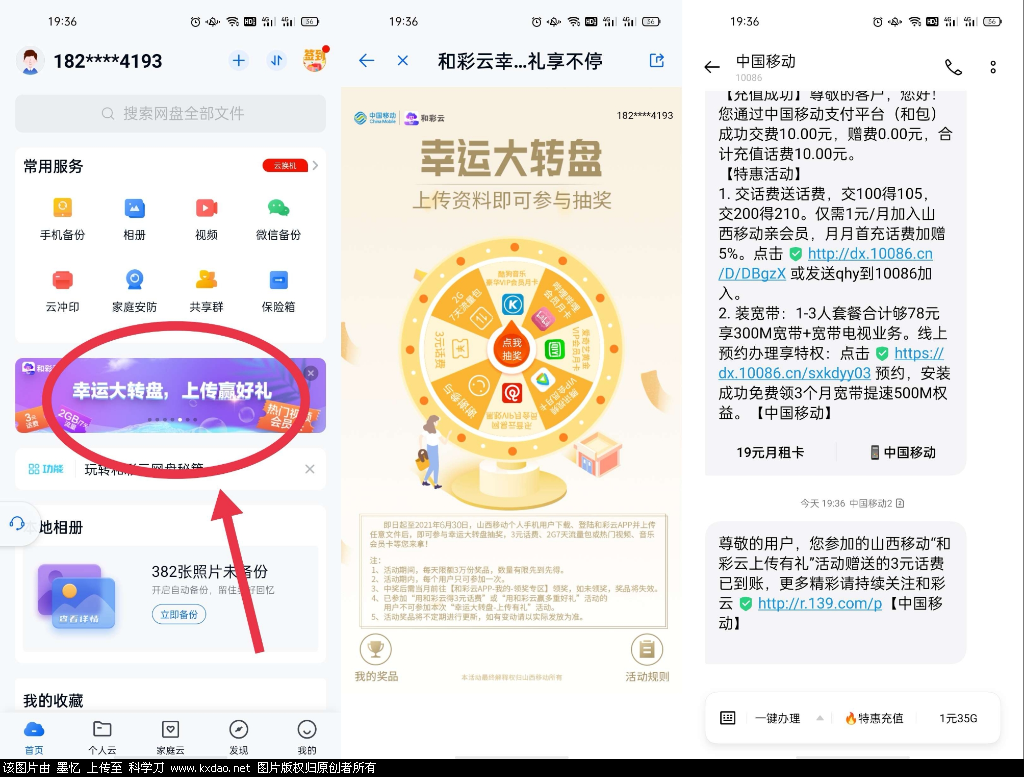The width and height of the screenshot is (1024, 777).
Task: Open link http://r.139.com/p
Action: click(820, 603)
